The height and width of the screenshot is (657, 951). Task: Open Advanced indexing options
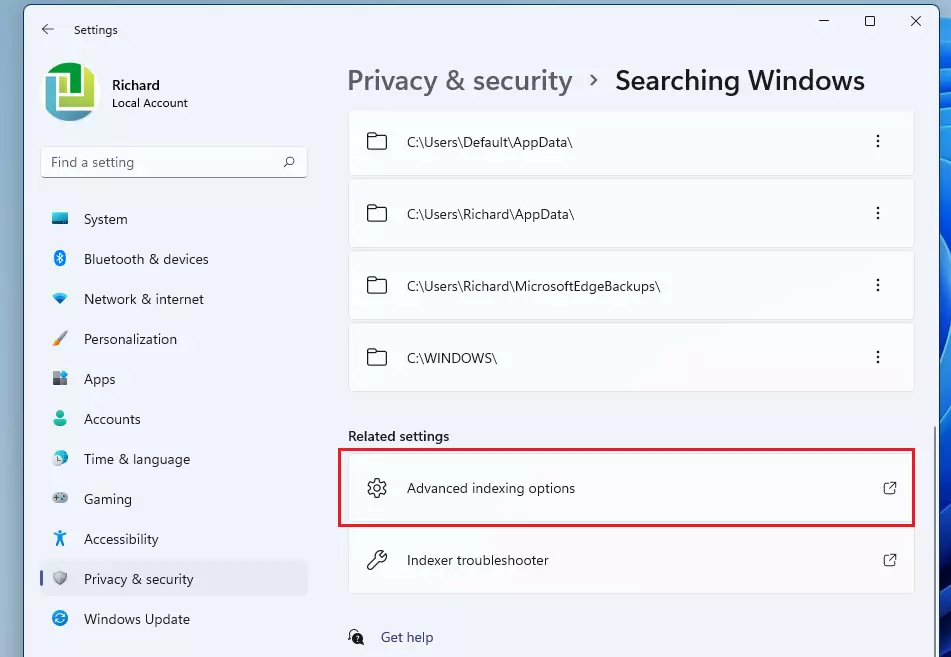coord(631,488)
